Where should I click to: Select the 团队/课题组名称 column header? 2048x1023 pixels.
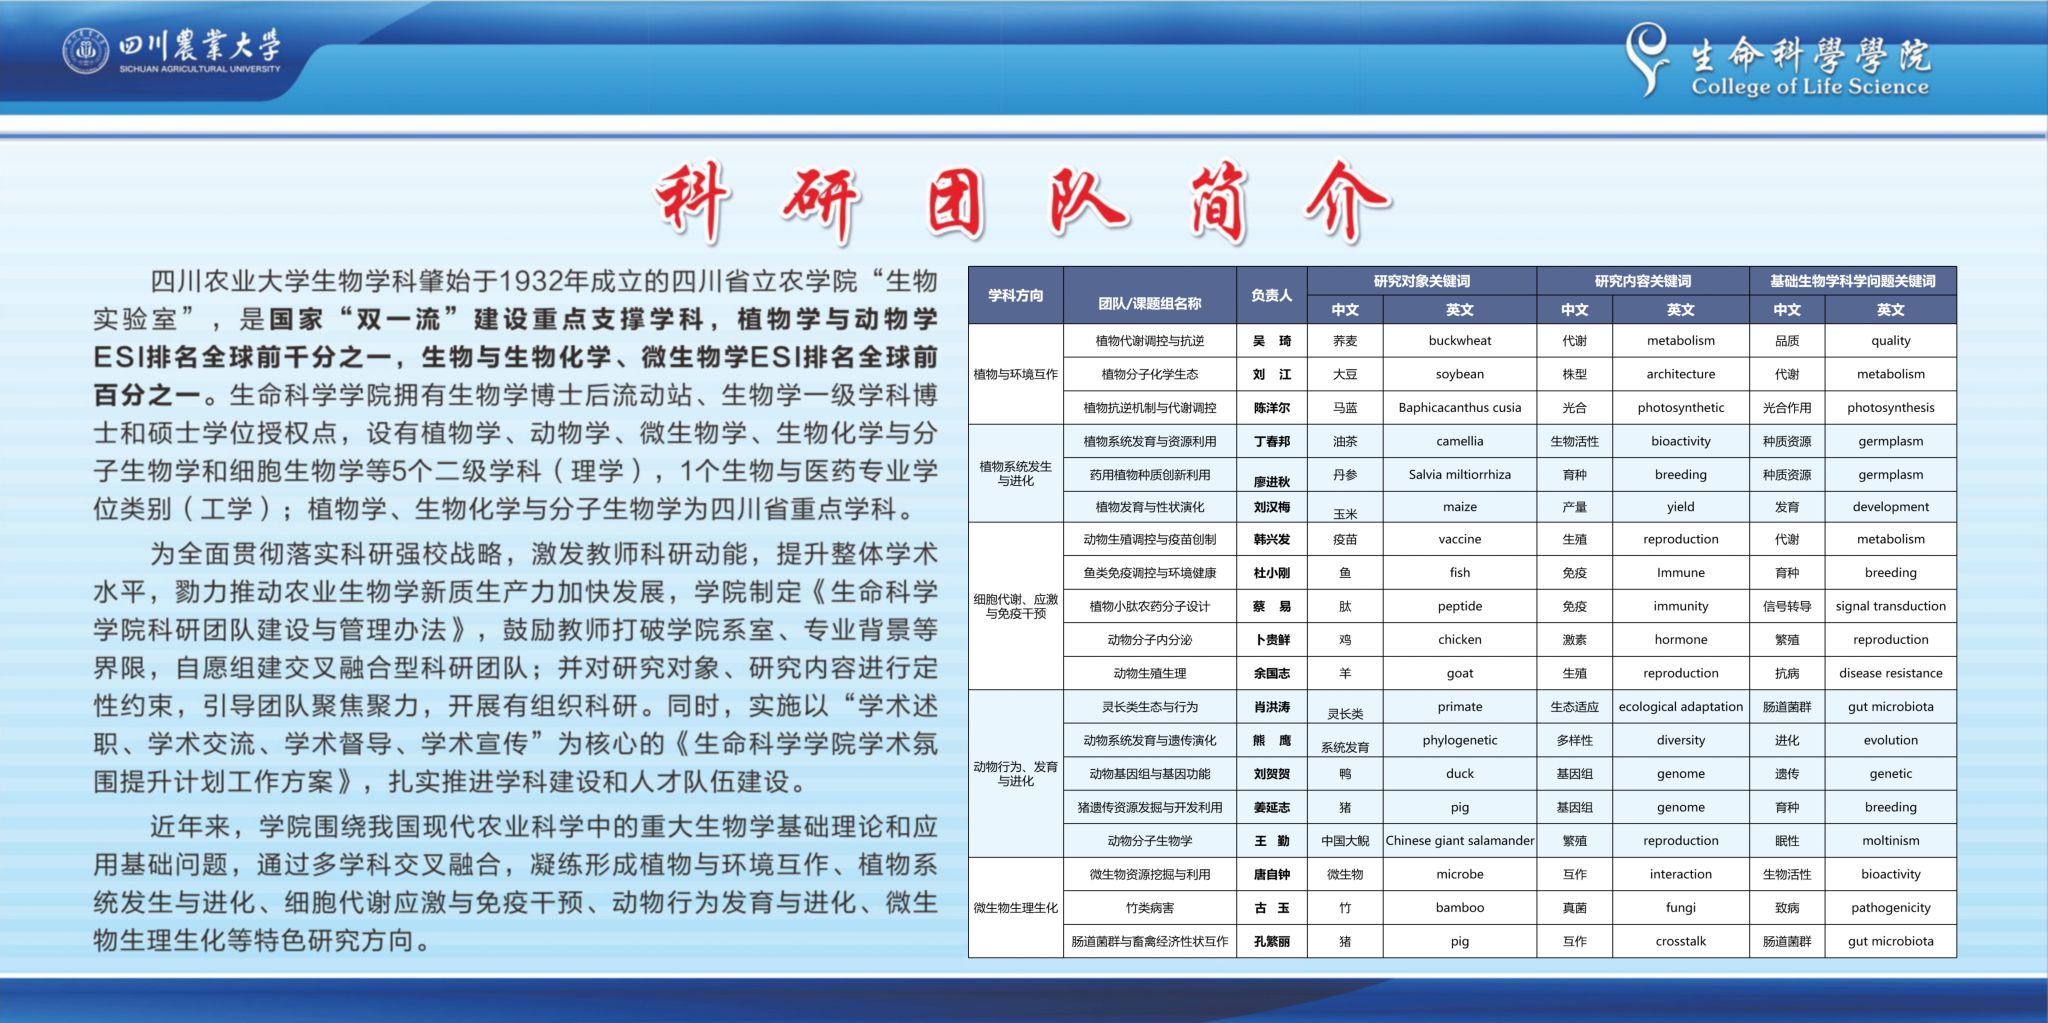pos(1149,303)
